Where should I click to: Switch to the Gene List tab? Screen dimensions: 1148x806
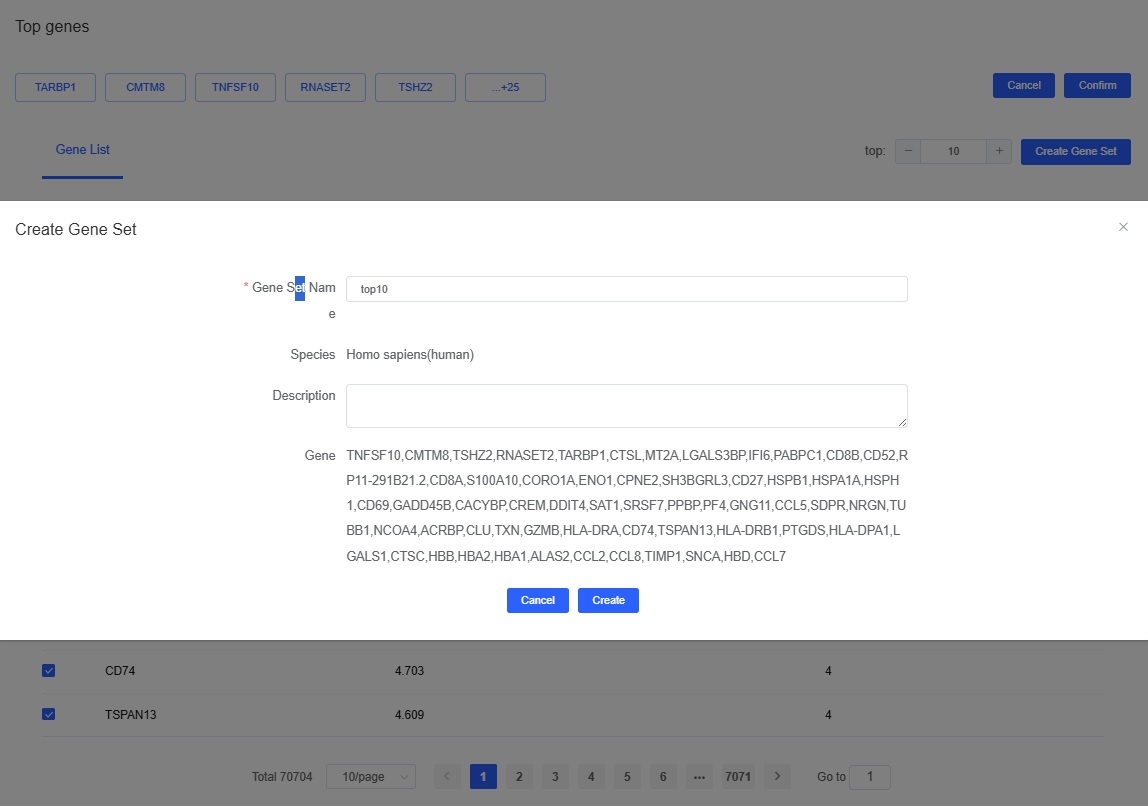(x=82, y=149)
